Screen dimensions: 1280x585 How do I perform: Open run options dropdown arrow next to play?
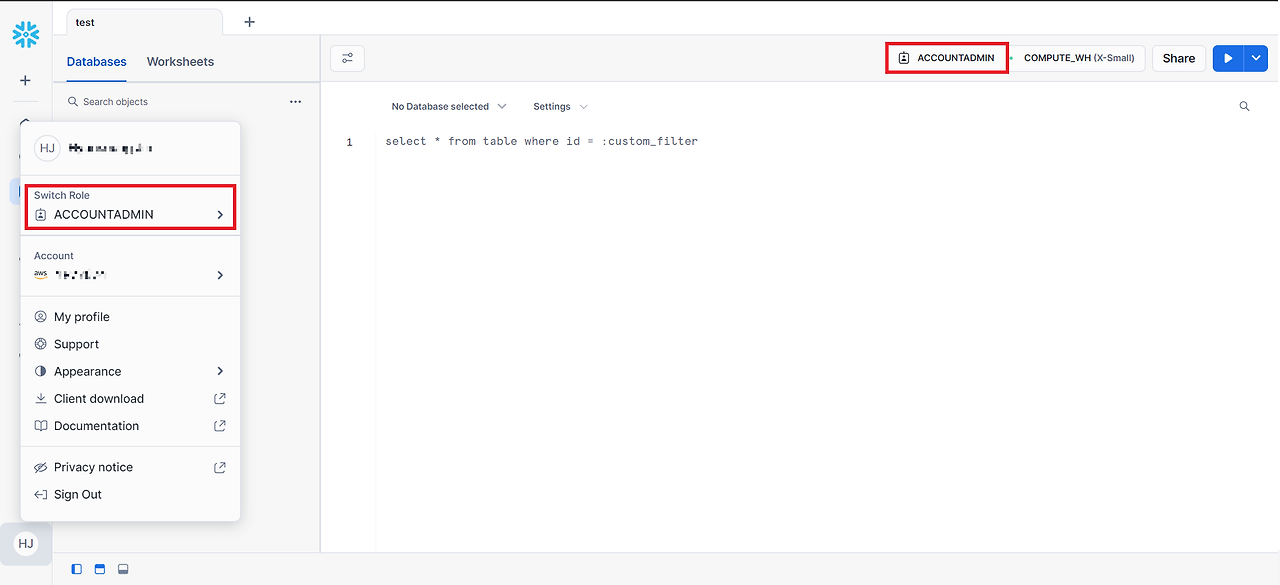pyautogui.click(x=1256, y=58)
